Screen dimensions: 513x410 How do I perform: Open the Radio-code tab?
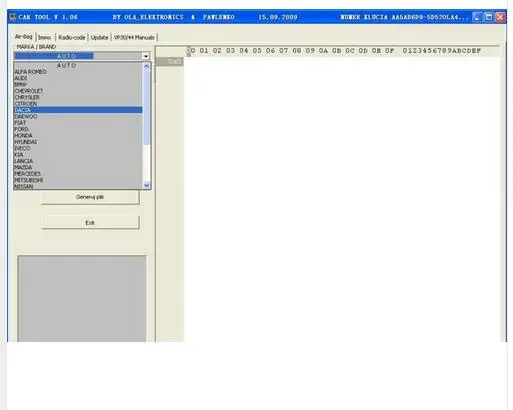pos(72,38)
